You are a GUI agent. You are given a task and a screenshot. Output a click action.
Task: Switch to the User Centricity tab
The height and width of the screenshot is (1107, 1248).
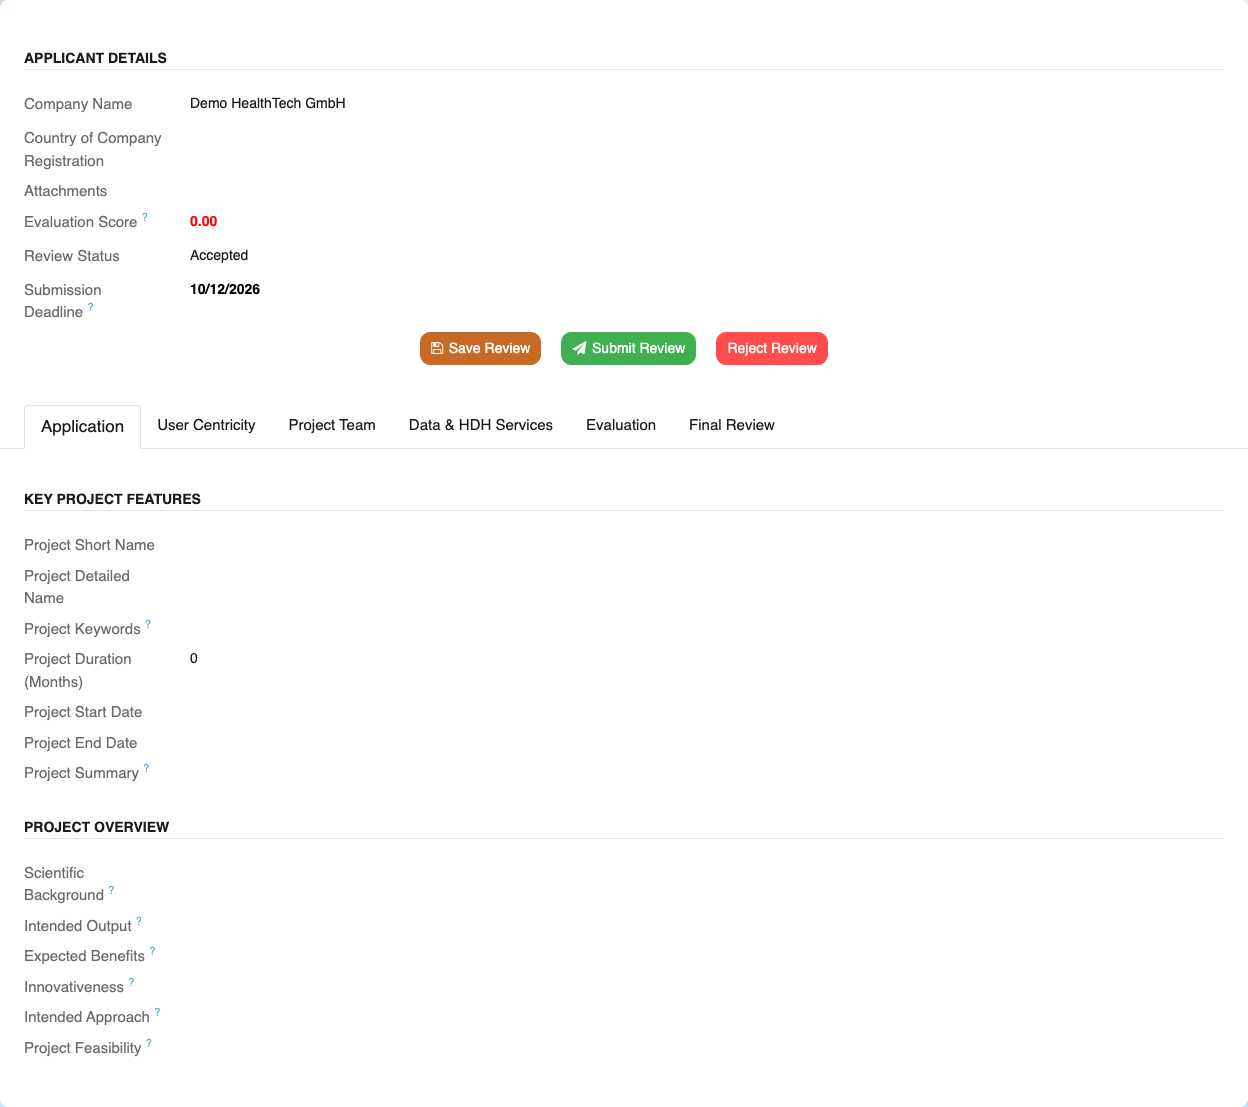(x=206, y=425)
